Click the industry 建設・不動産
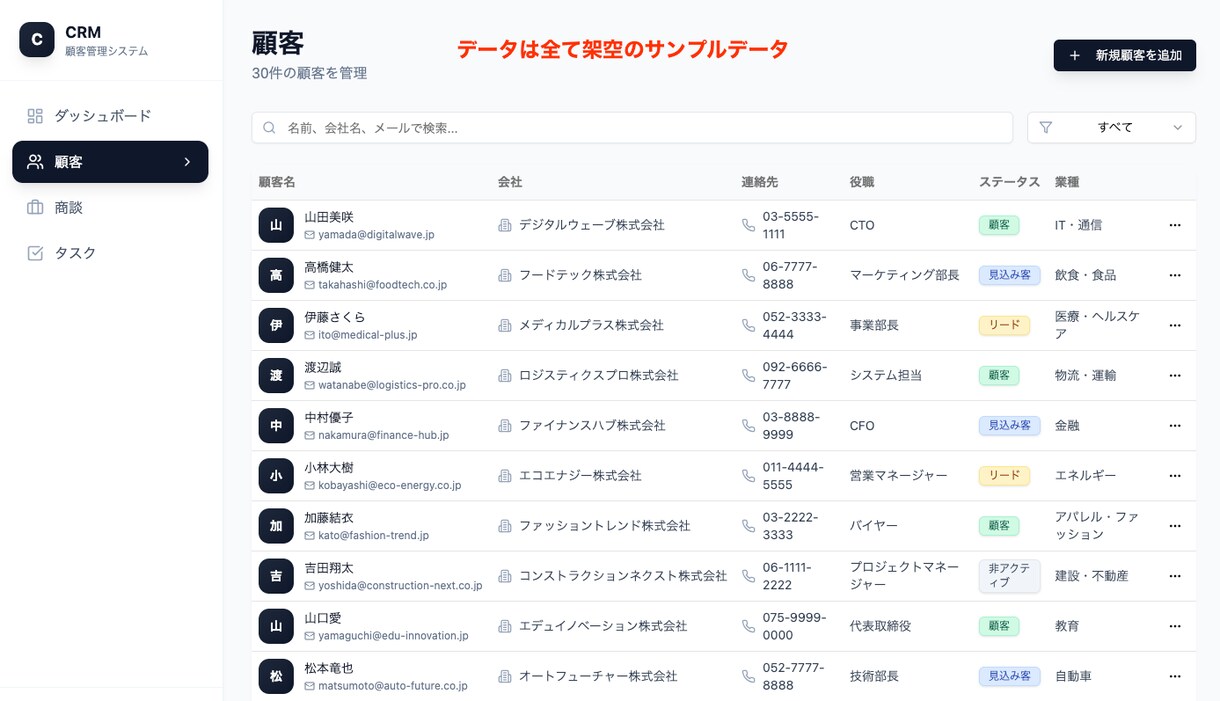1220x701 pixels. pos(1091,576)
